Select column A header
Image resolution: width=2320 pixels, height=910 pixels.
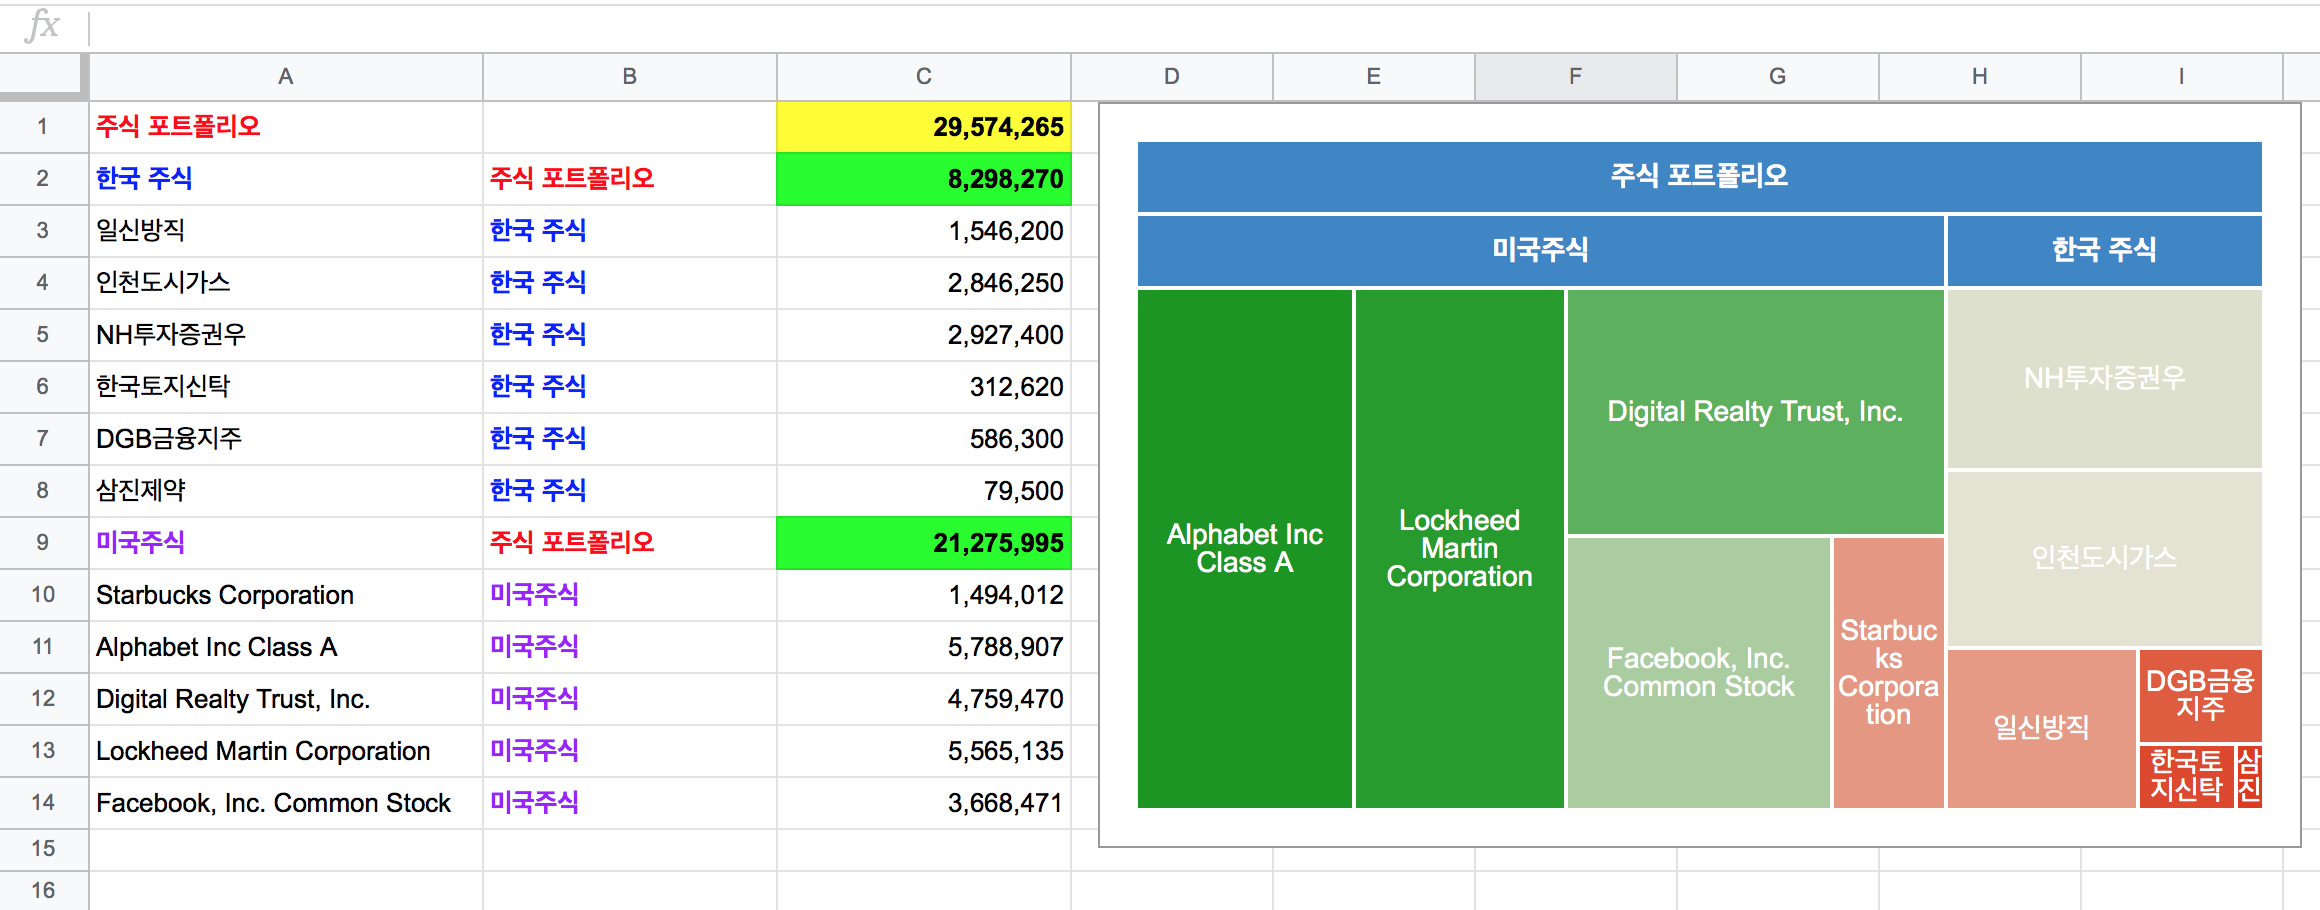point(286,77)
